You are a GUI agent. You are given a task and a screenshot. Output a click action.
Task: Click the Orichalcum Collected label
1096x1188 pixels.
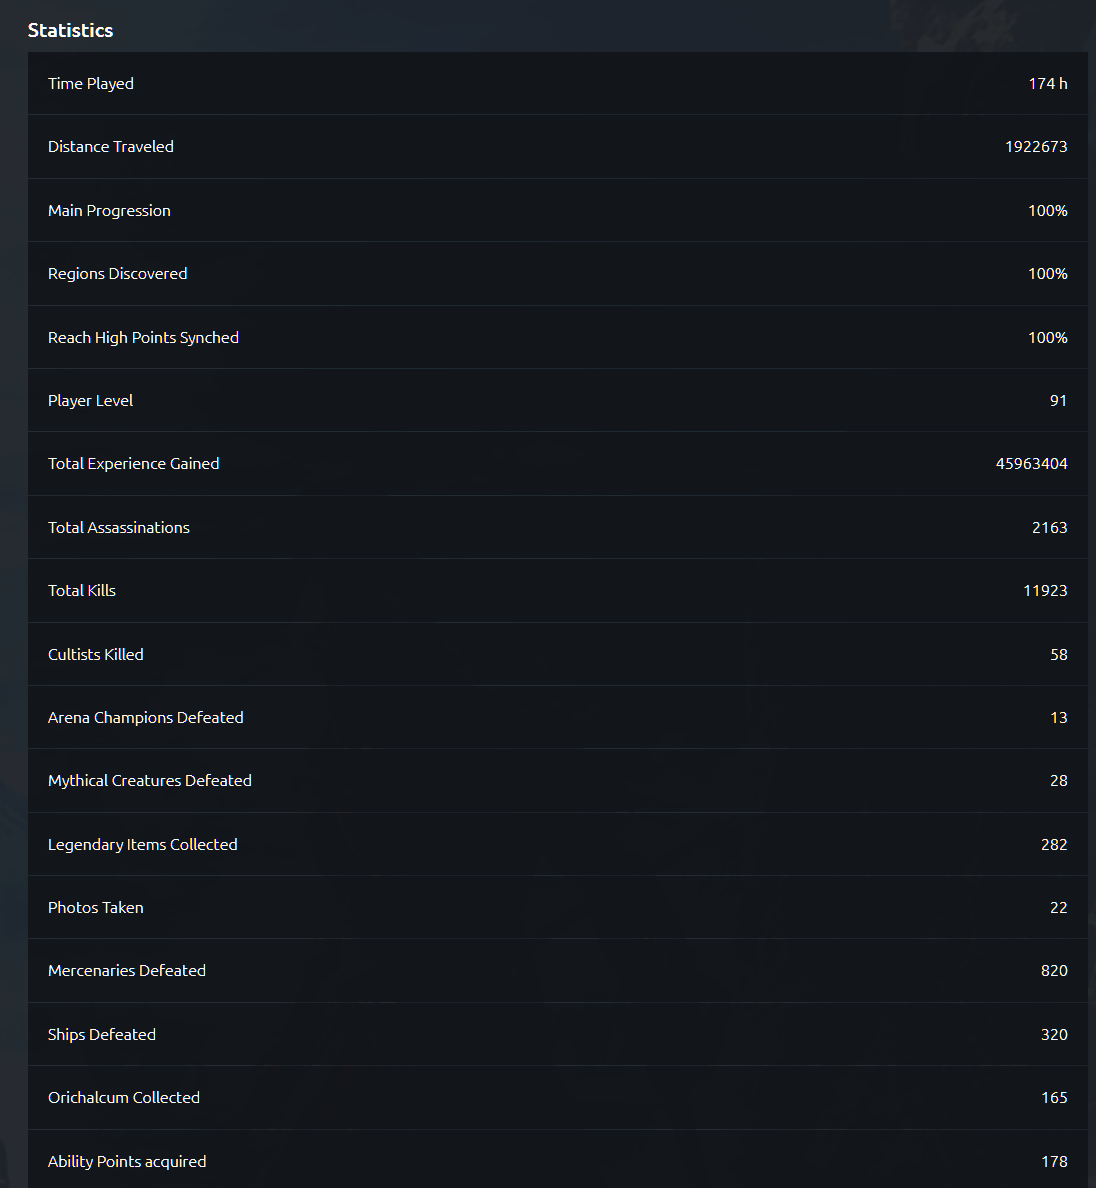124,1097
